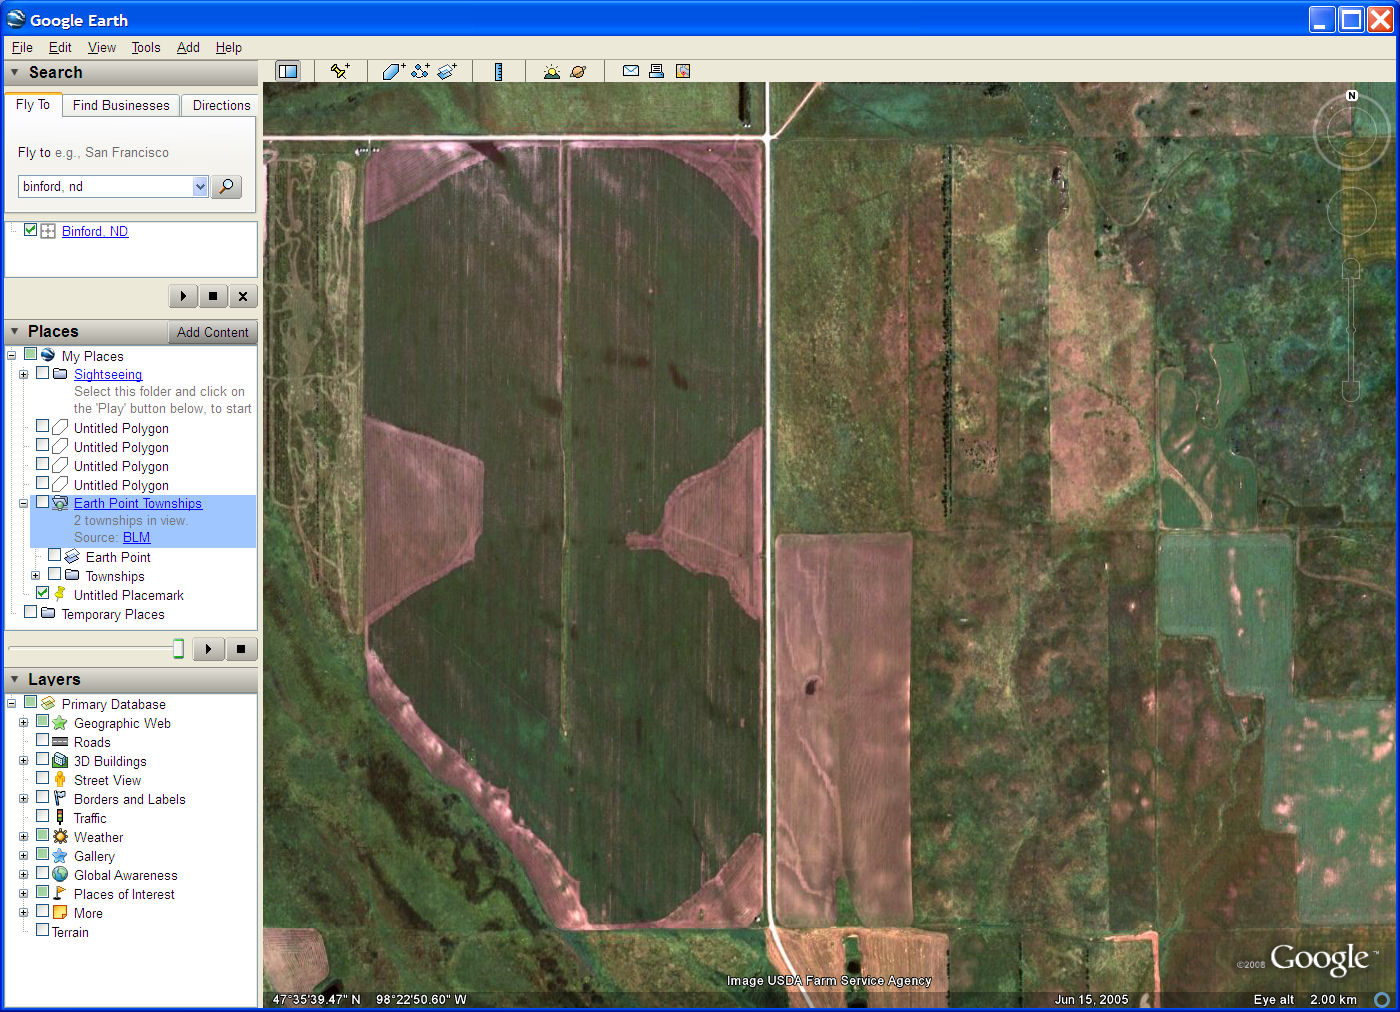Click the Places panel stop button

[x=241, y=649]
